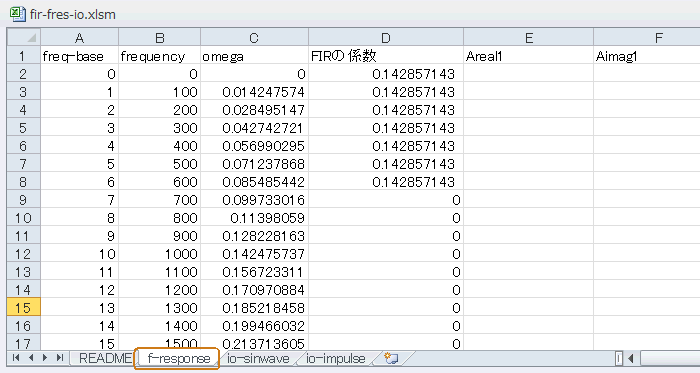Click next sheet navigation arrow
Screen dimensions: 700x373
pyautogui.click(x=45, y=358)
